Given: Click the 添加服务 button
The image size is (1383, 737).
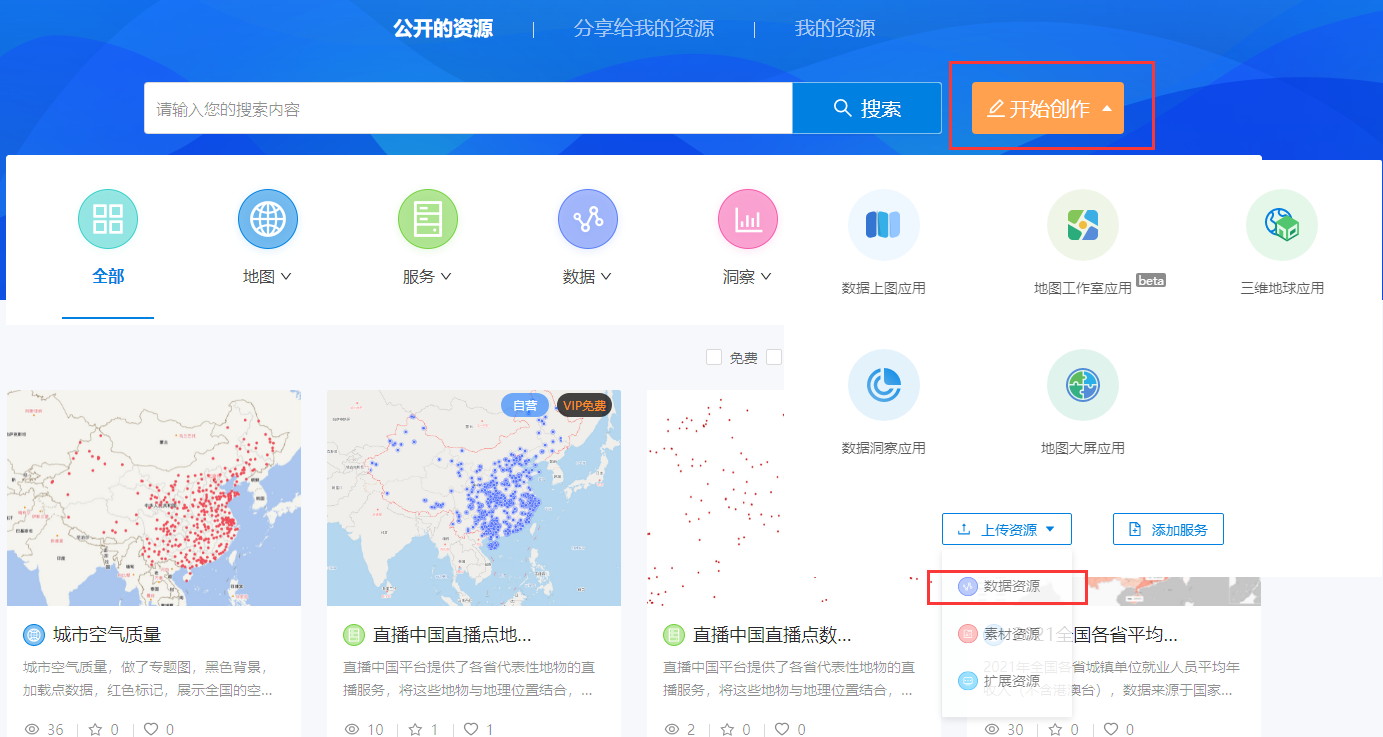Looking at the screenshot, I should click(x=1167, y=530).
